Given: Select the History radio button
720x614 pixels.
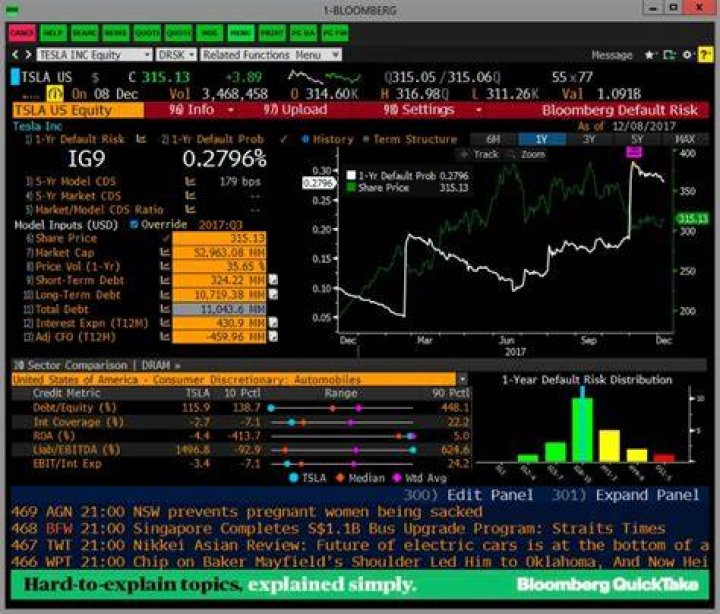Looking at the screenshot, I should pyautogui.click(x=305, y=139).
